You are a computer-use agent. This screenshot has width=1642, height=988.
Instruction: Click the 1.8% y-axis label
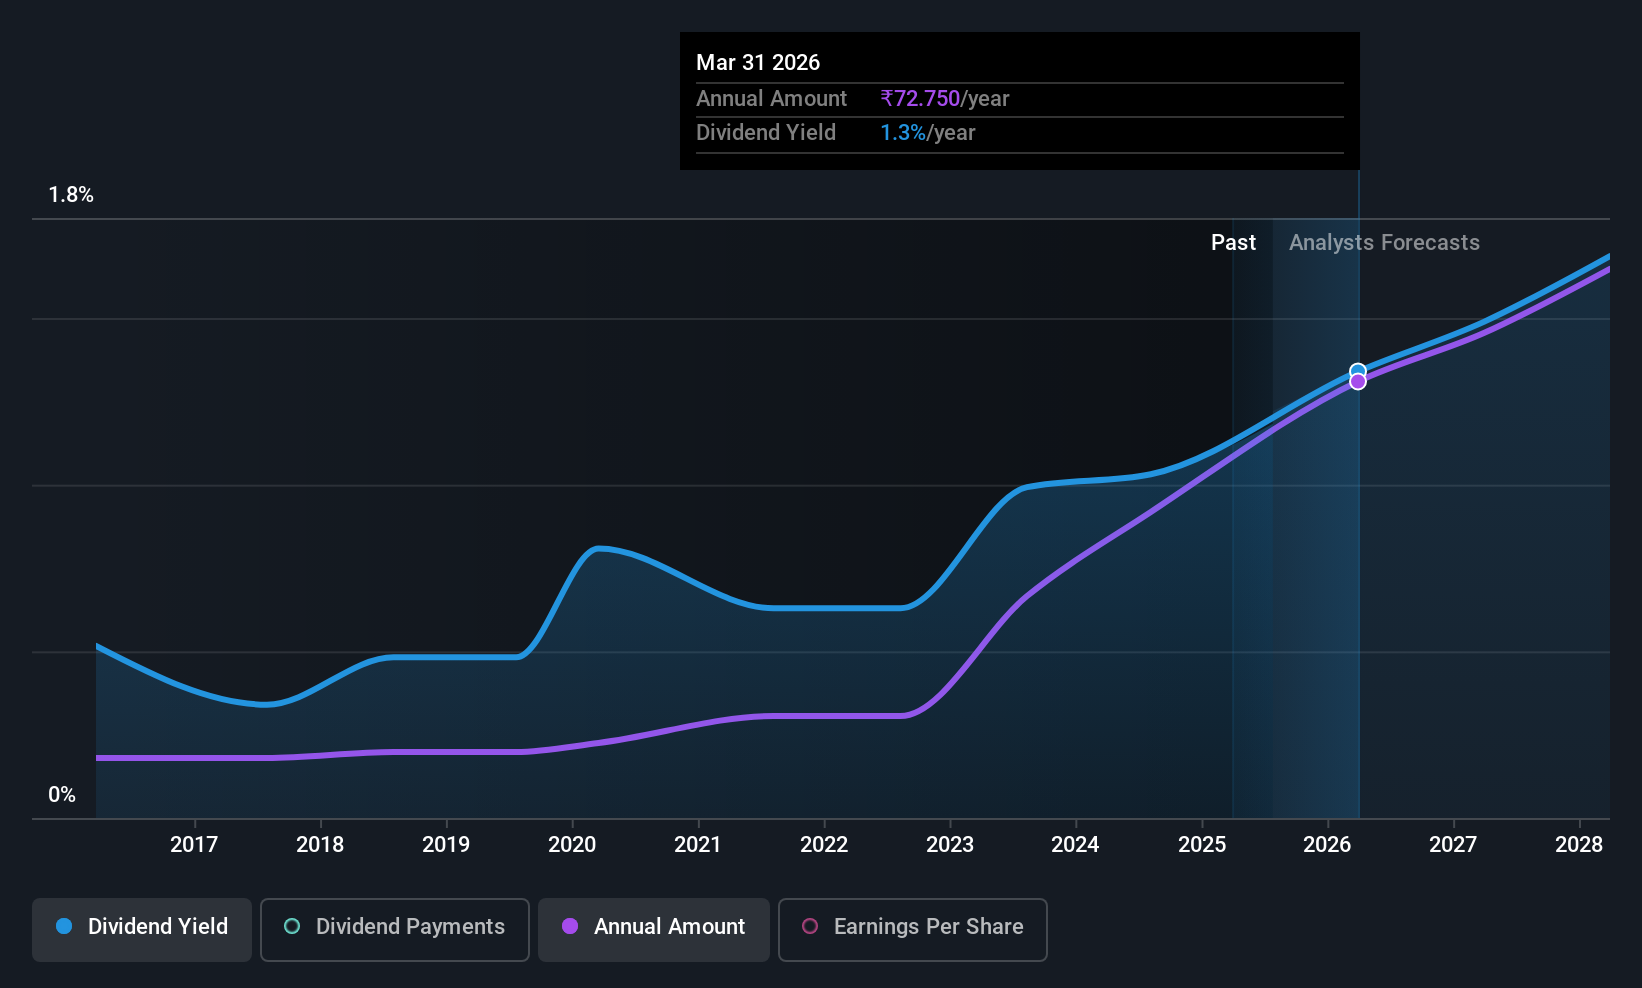71,195
